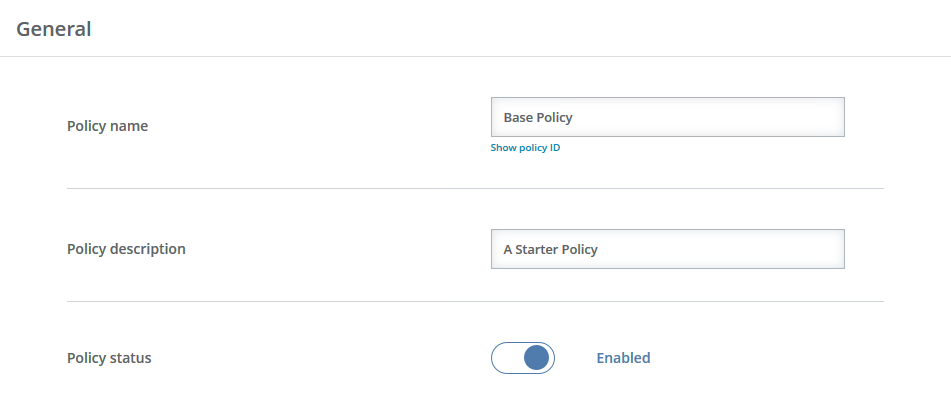
Task: Select the Policy name label
Action: coord(107,126)
